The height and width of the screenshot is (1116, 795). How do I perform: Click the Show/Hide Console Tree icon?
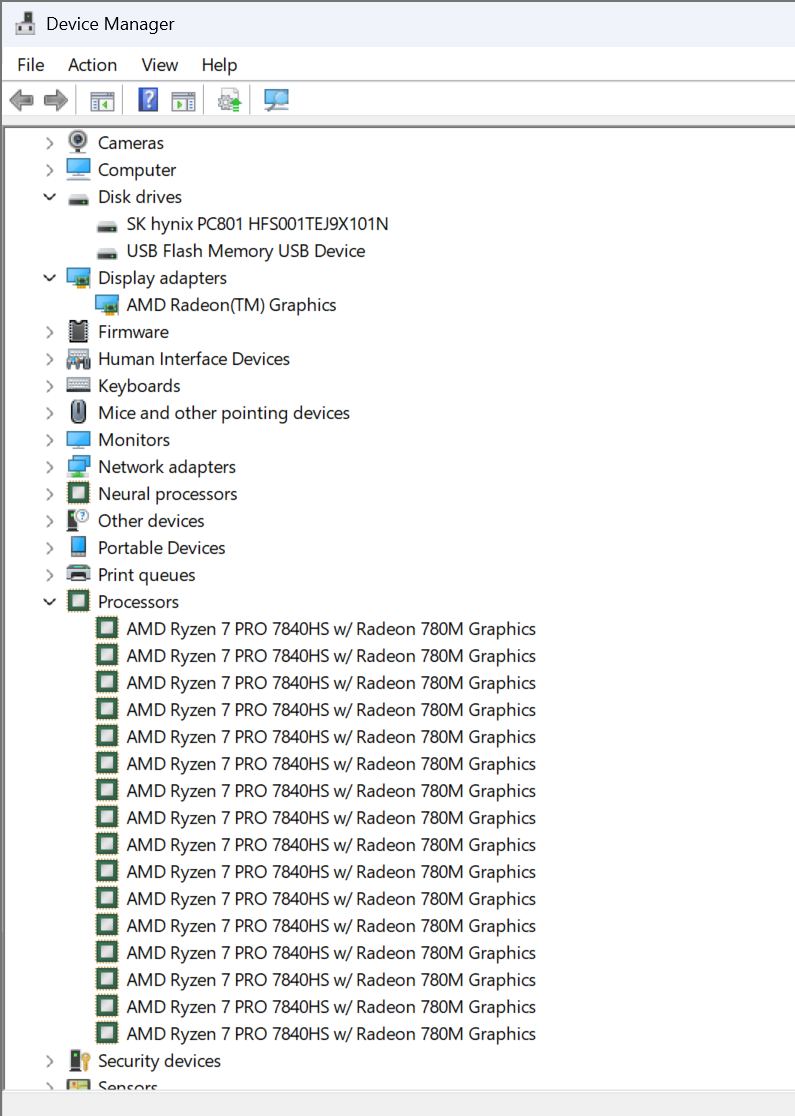tap(102, 100)
